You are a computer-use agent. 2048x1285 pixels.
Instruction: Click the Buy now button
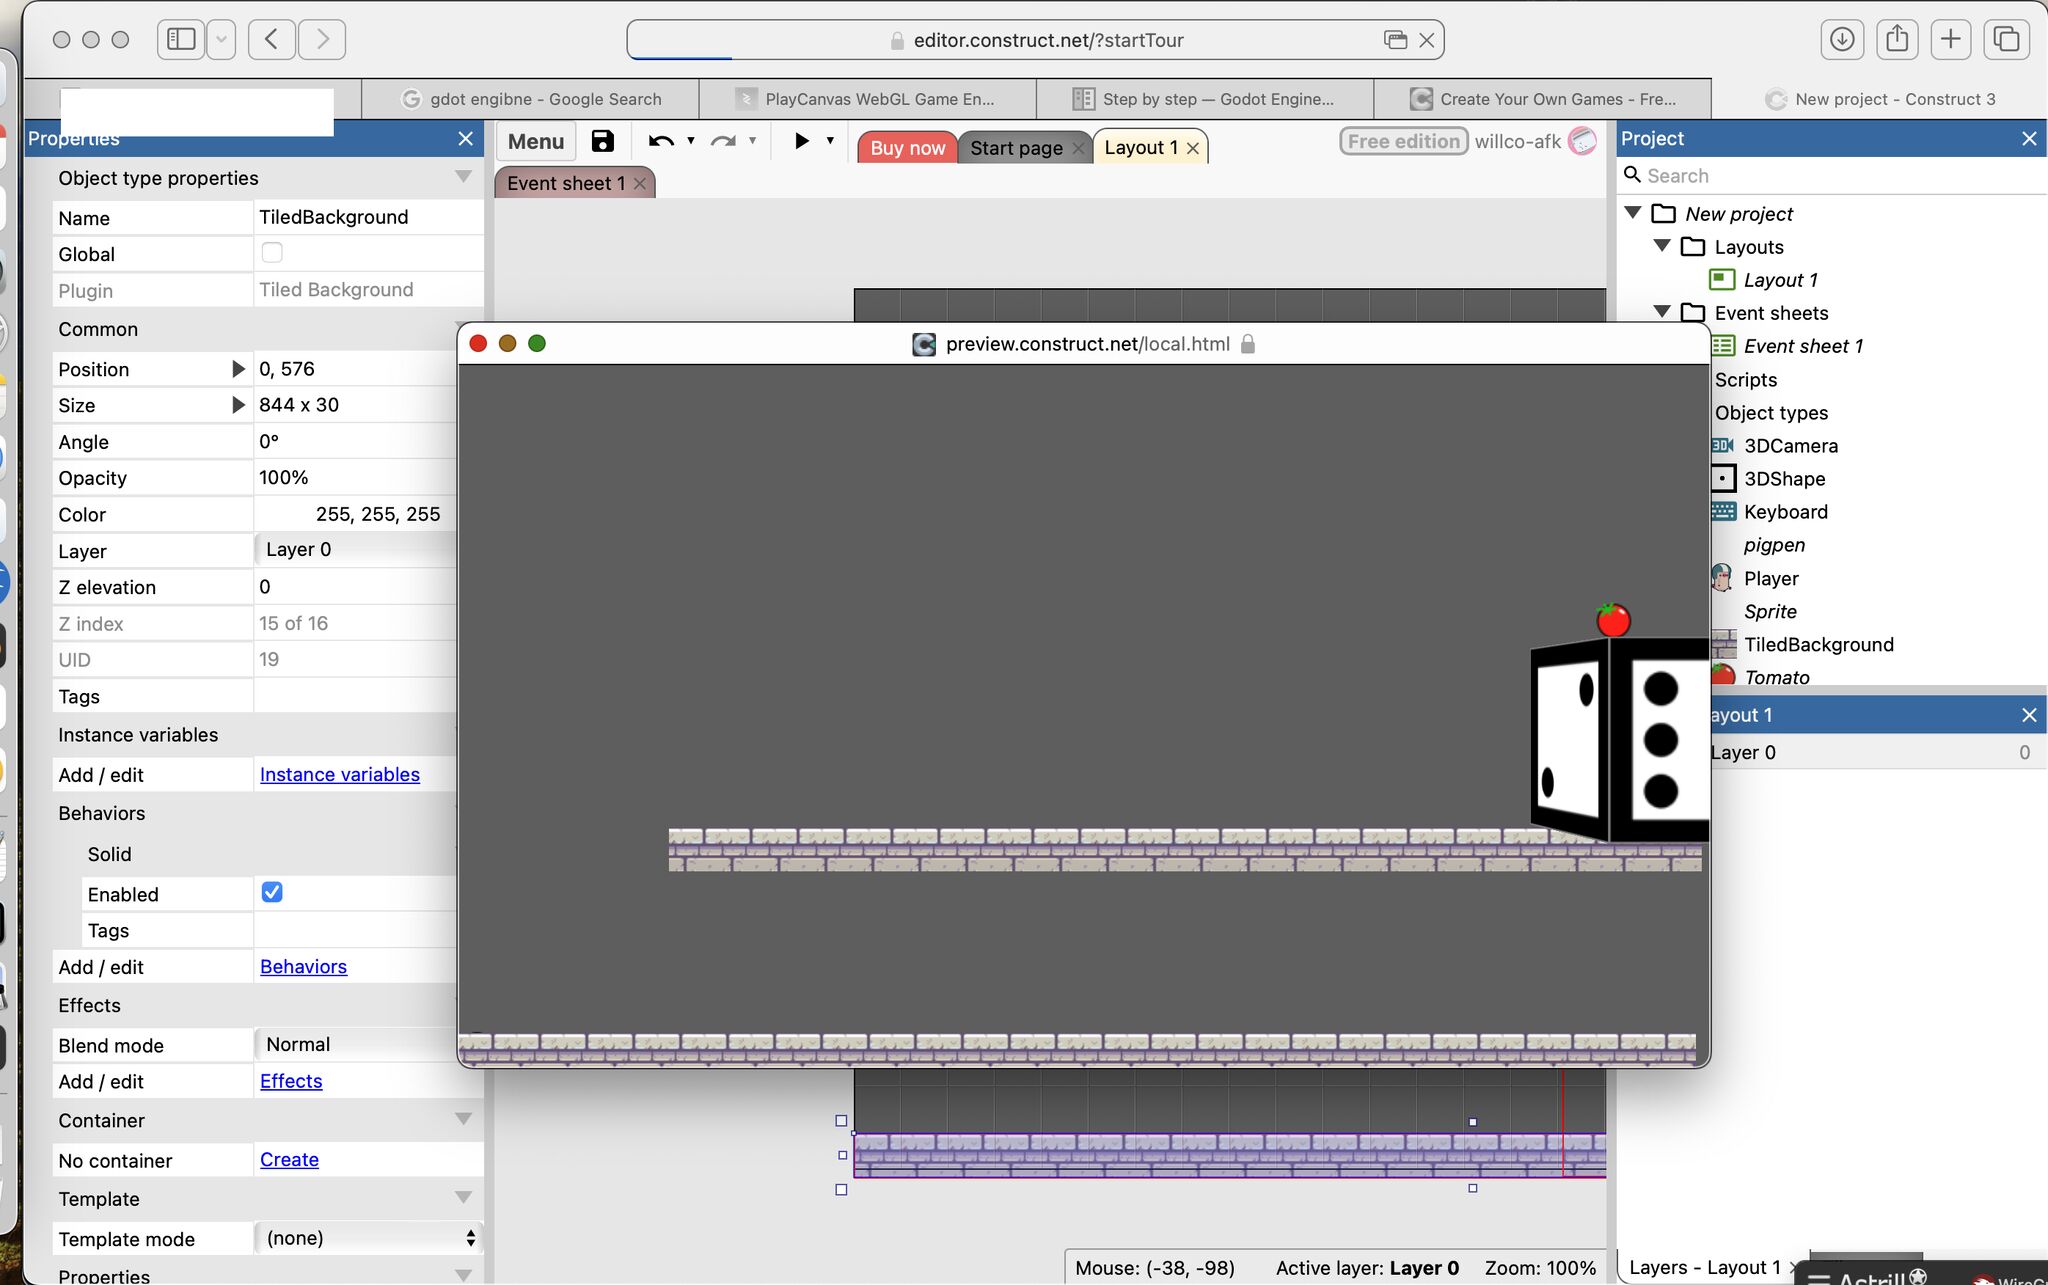(x=906, y=147)
